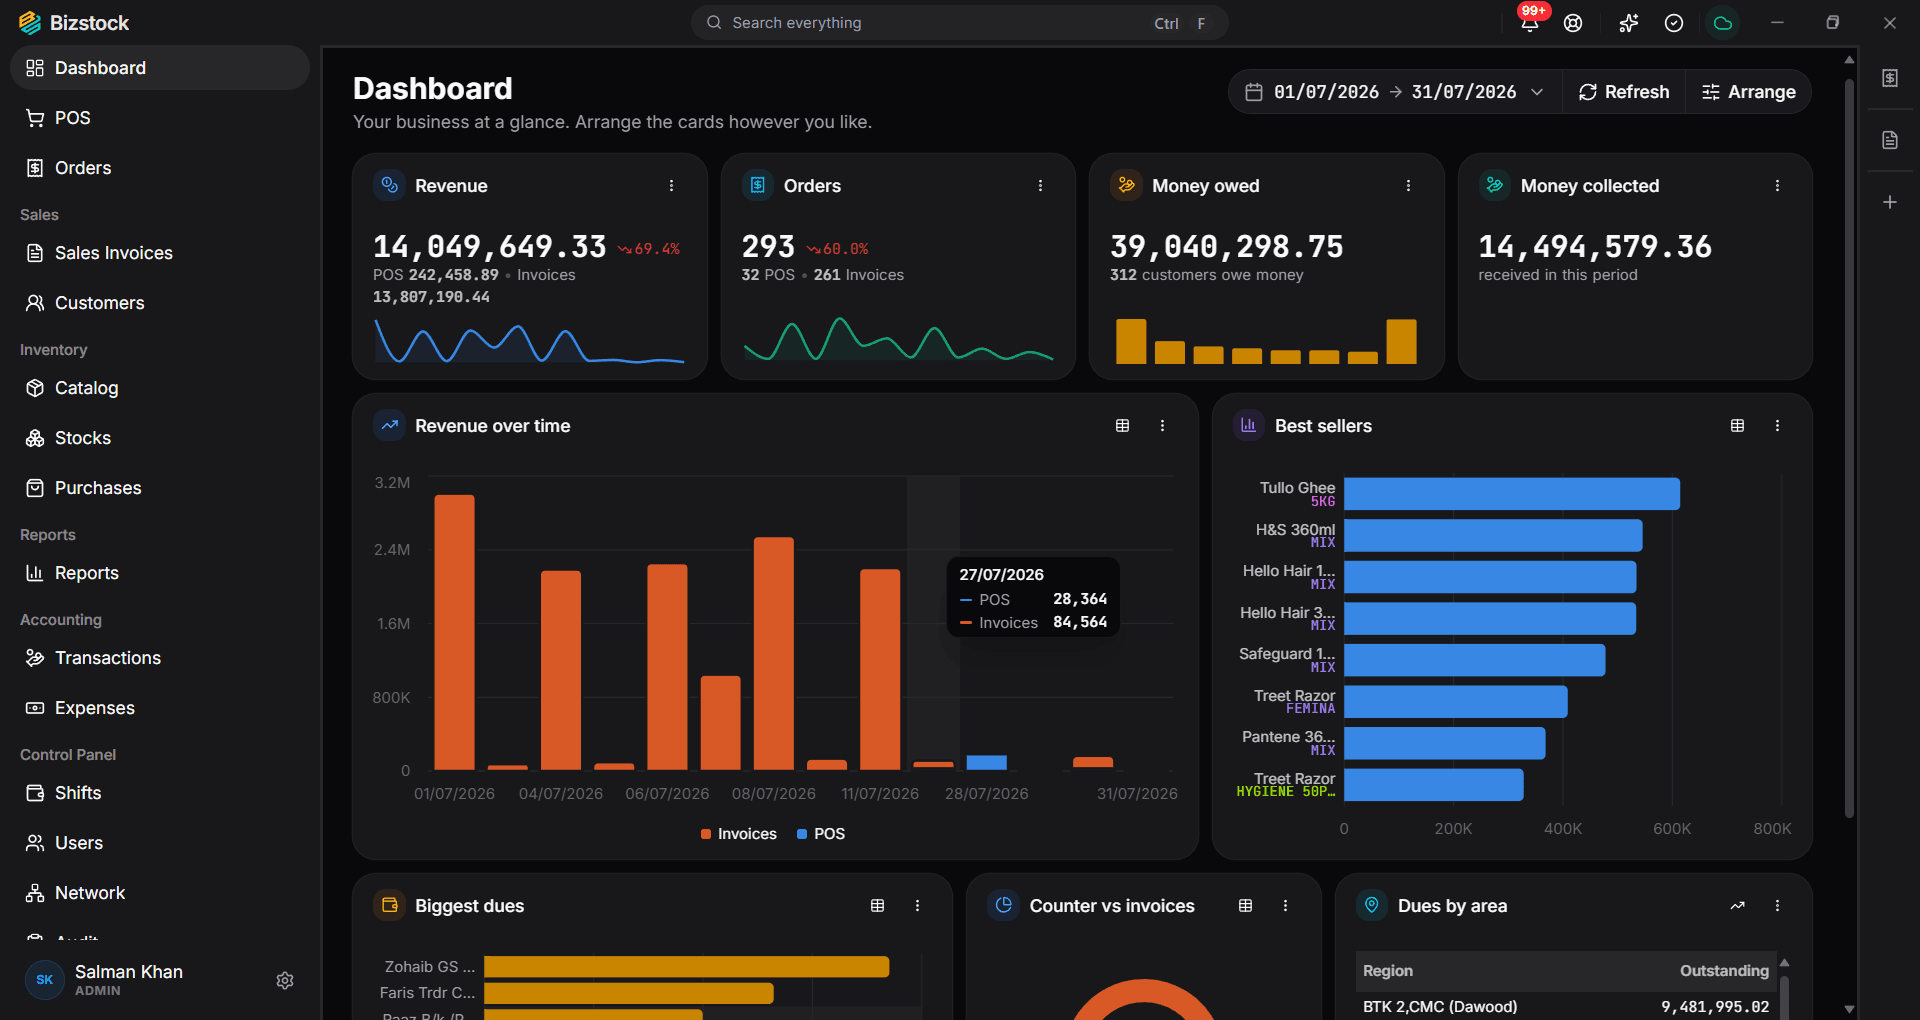The height and width of the screenshot is (1020, 1920).
Task: Click the Zohaib GS bar in Biggest dues
Action: click(686, 967)
